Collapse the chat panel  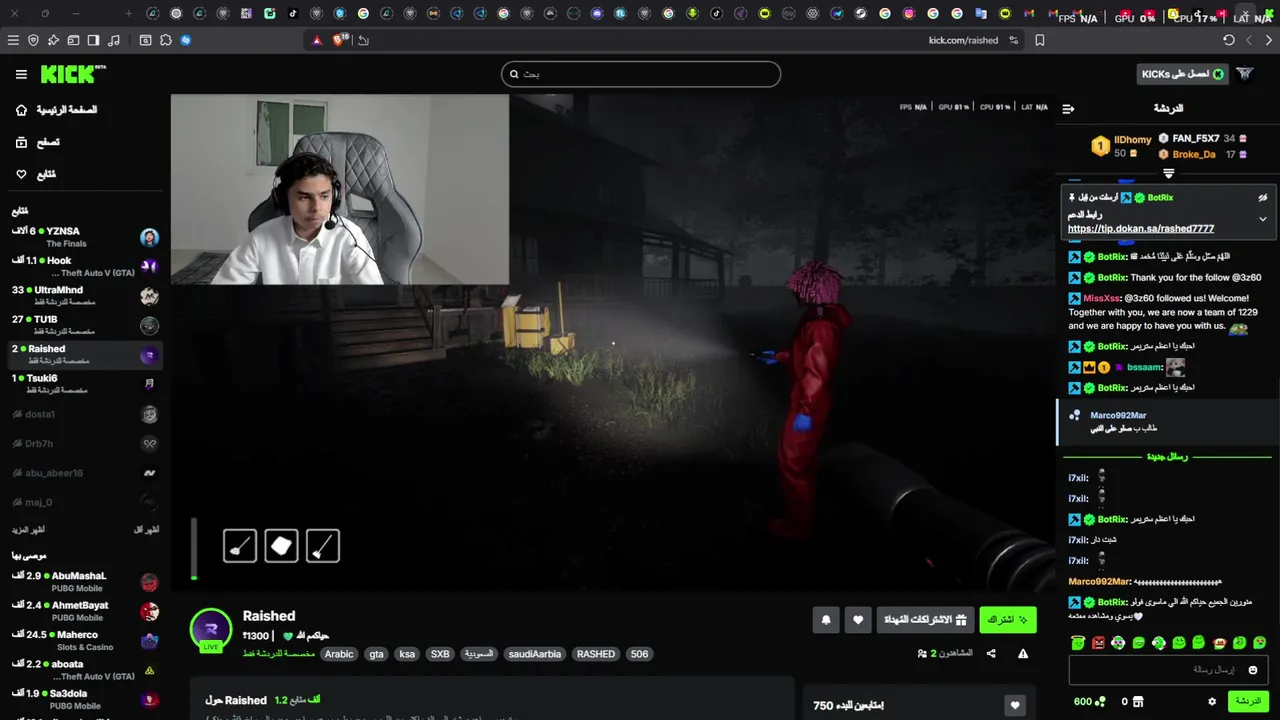pyautogui.click(x=1068, y=109)
